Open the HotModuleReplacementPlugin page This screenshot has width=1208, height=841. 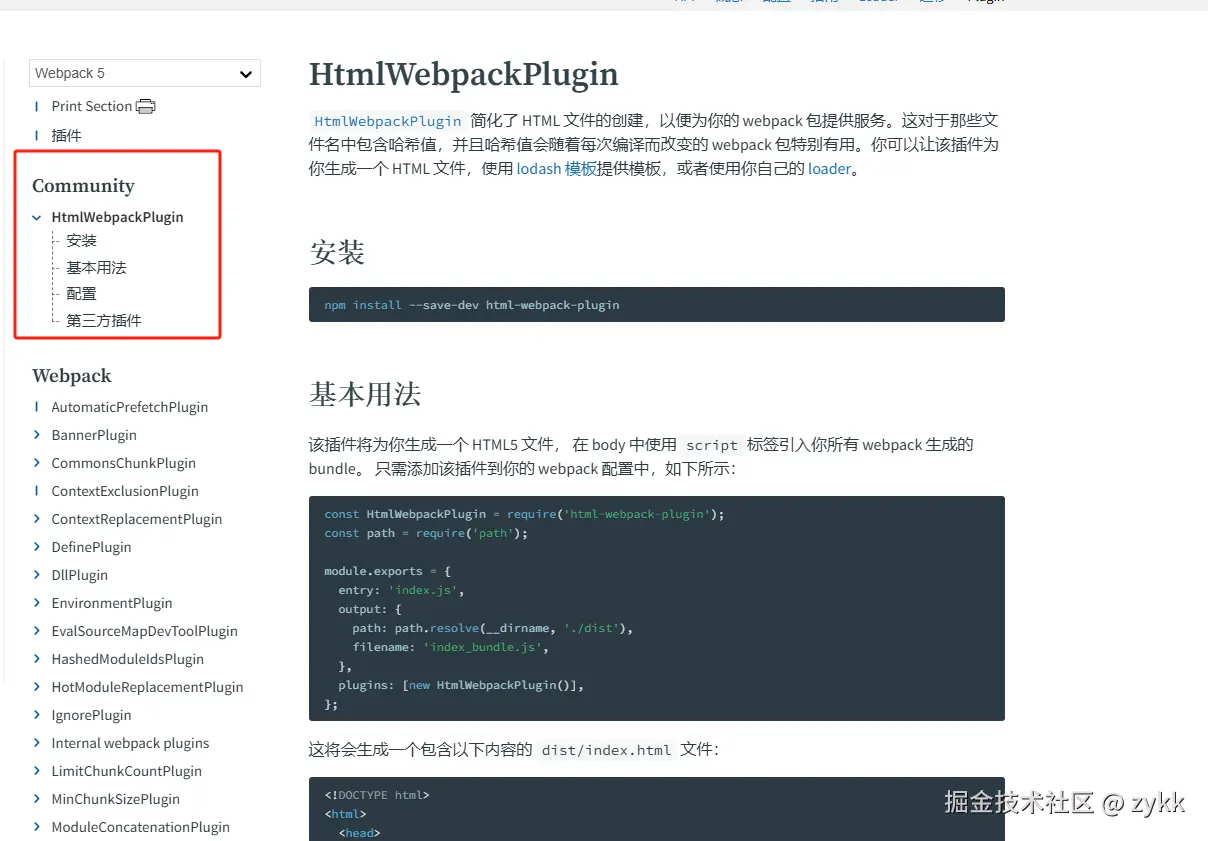(x=148, y=687)
